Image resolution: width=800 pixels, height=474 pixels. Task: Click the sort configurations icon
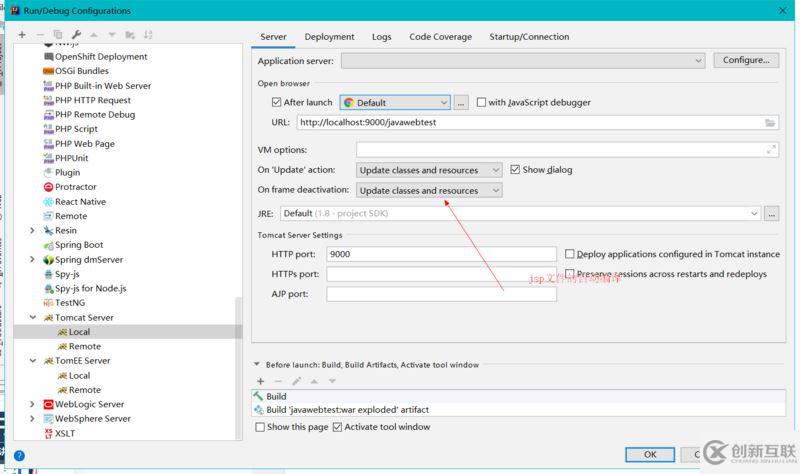point(148,35)
